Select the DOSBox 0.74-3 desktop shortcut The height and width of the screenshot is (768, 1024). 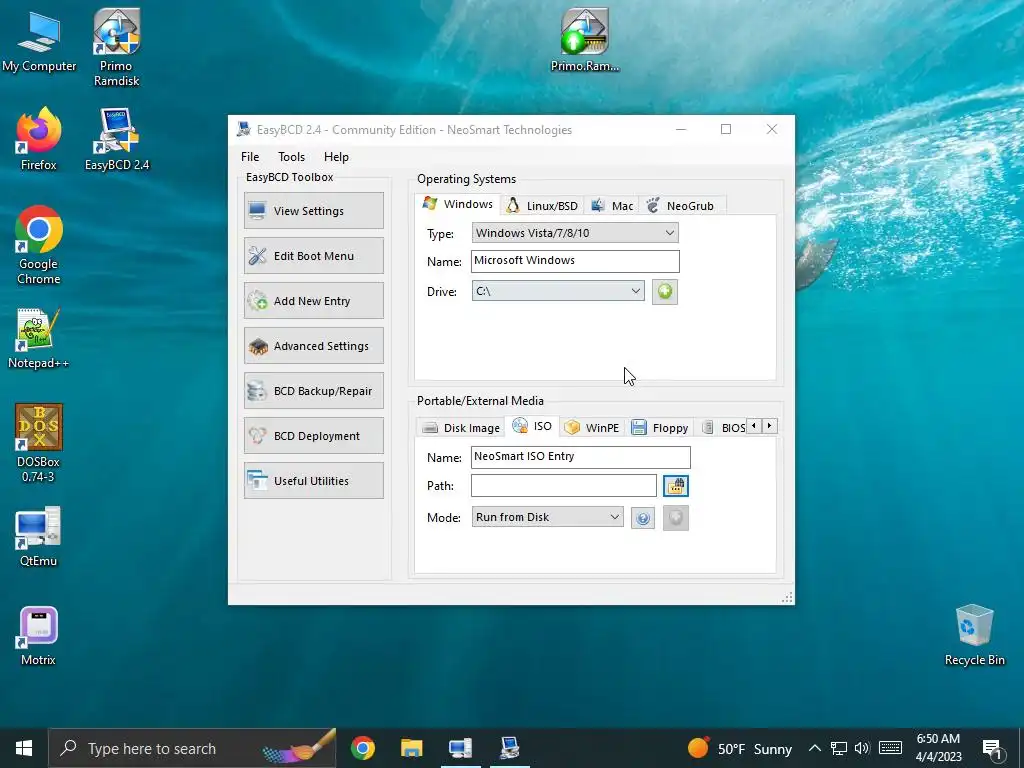pyautogui.click(x=39, y=443)
